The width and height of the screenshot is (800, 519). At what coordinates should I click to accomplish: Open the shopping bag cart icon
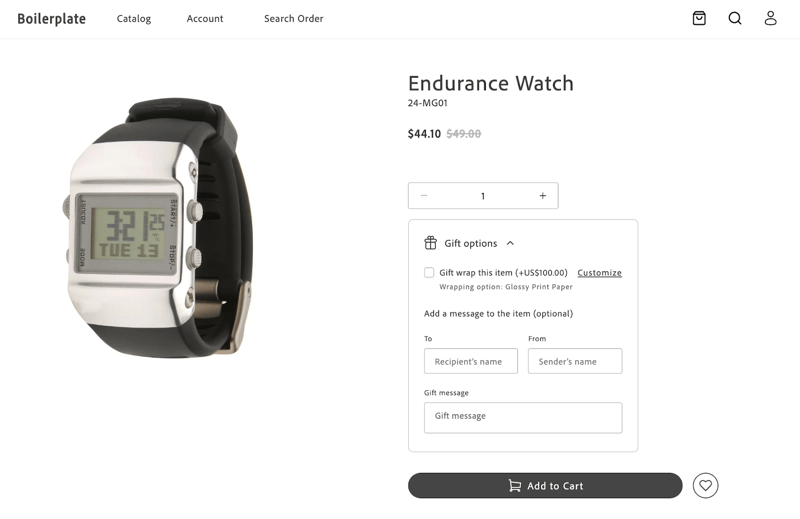click(699, 18)
